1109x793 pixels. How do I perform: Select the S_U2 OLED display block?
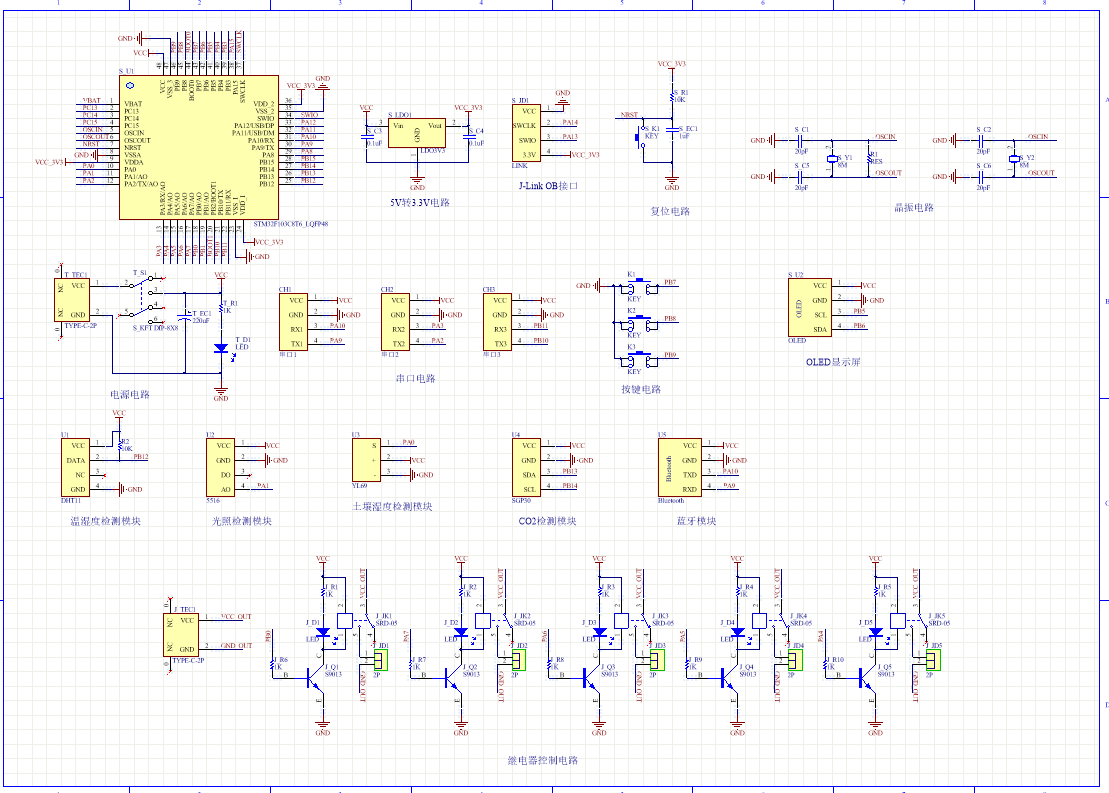point(810,307)
